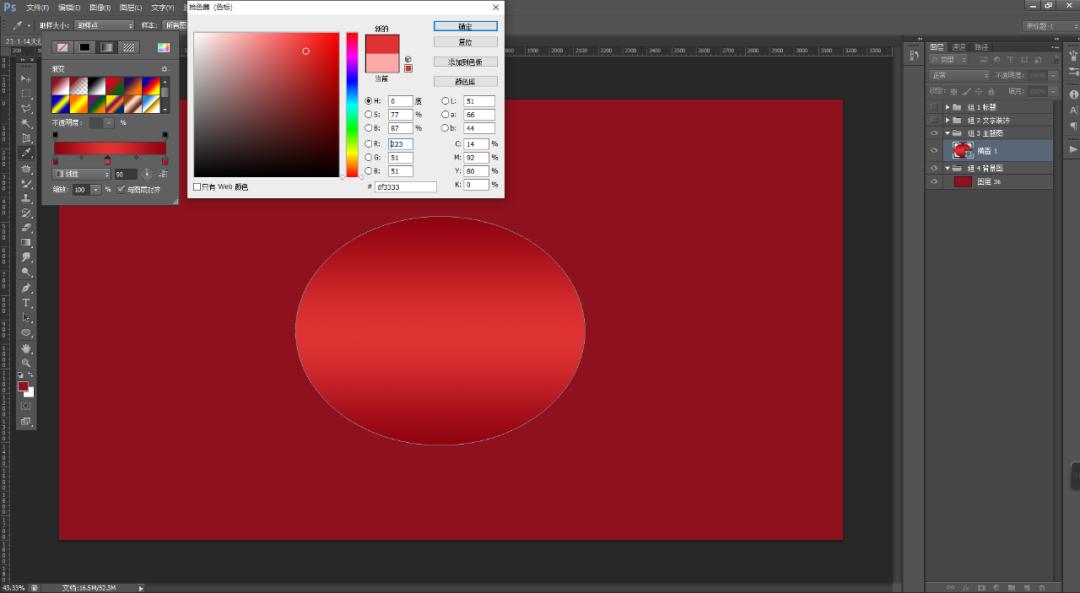Select the Clone Stamp tool
1080x593 pixels.
click(26, 198)
